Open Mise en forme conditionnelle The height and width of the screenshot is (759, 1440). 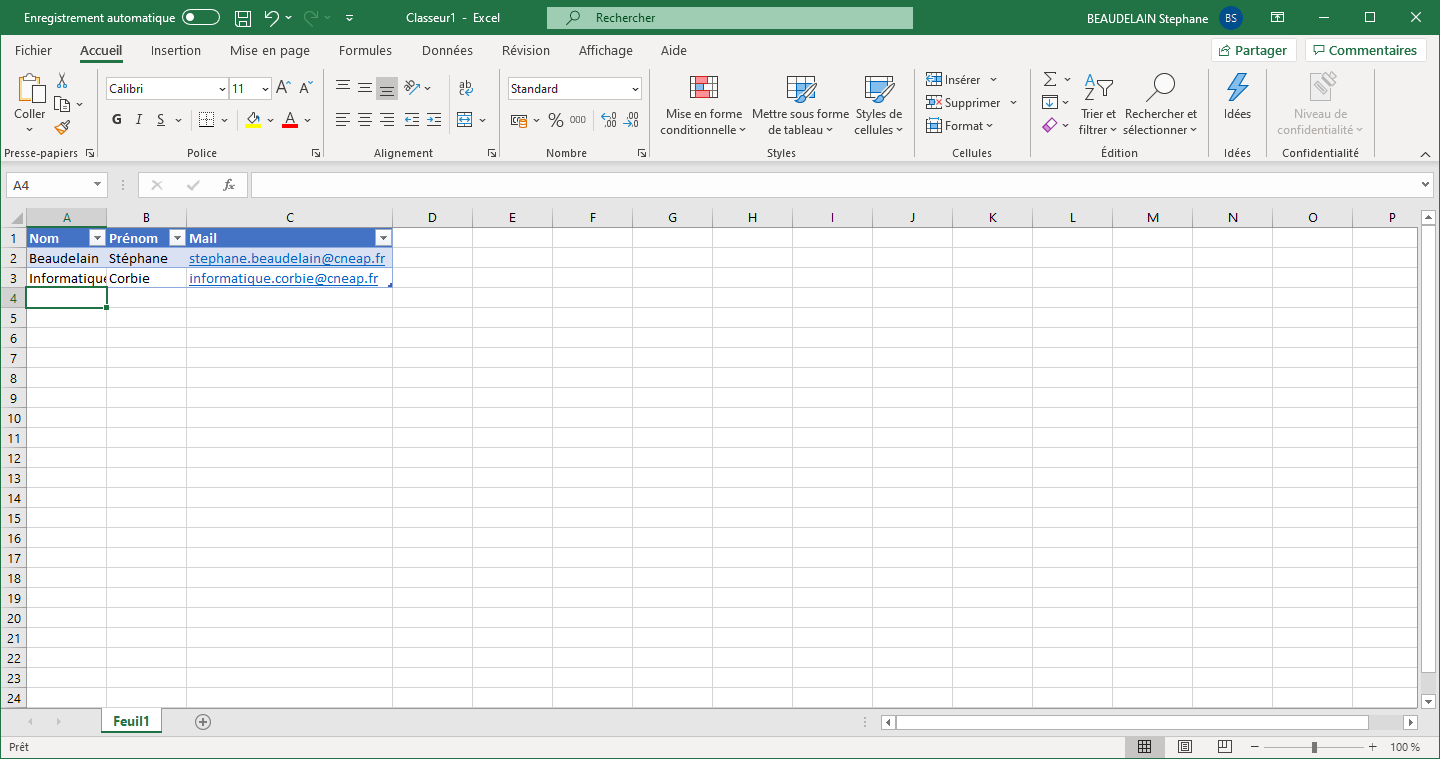tap(703, 105)
